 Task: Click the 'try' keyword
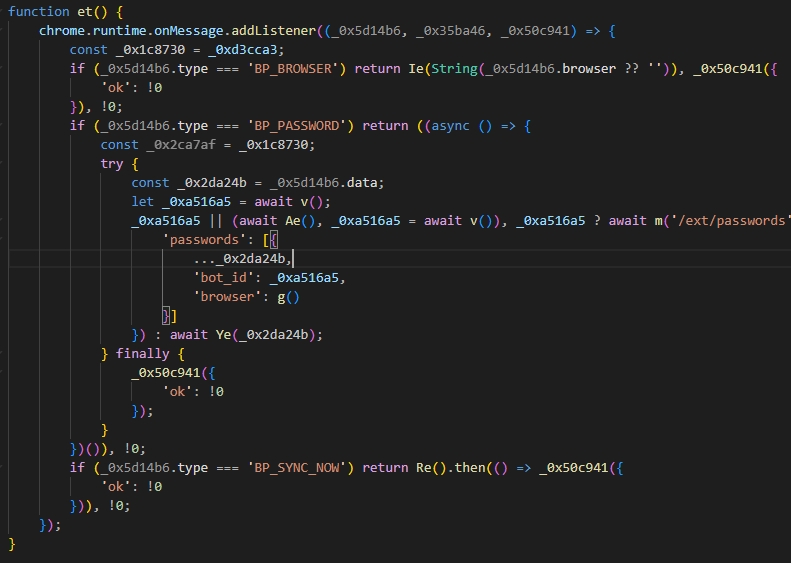pyautogui.click(x=112, y=164)
